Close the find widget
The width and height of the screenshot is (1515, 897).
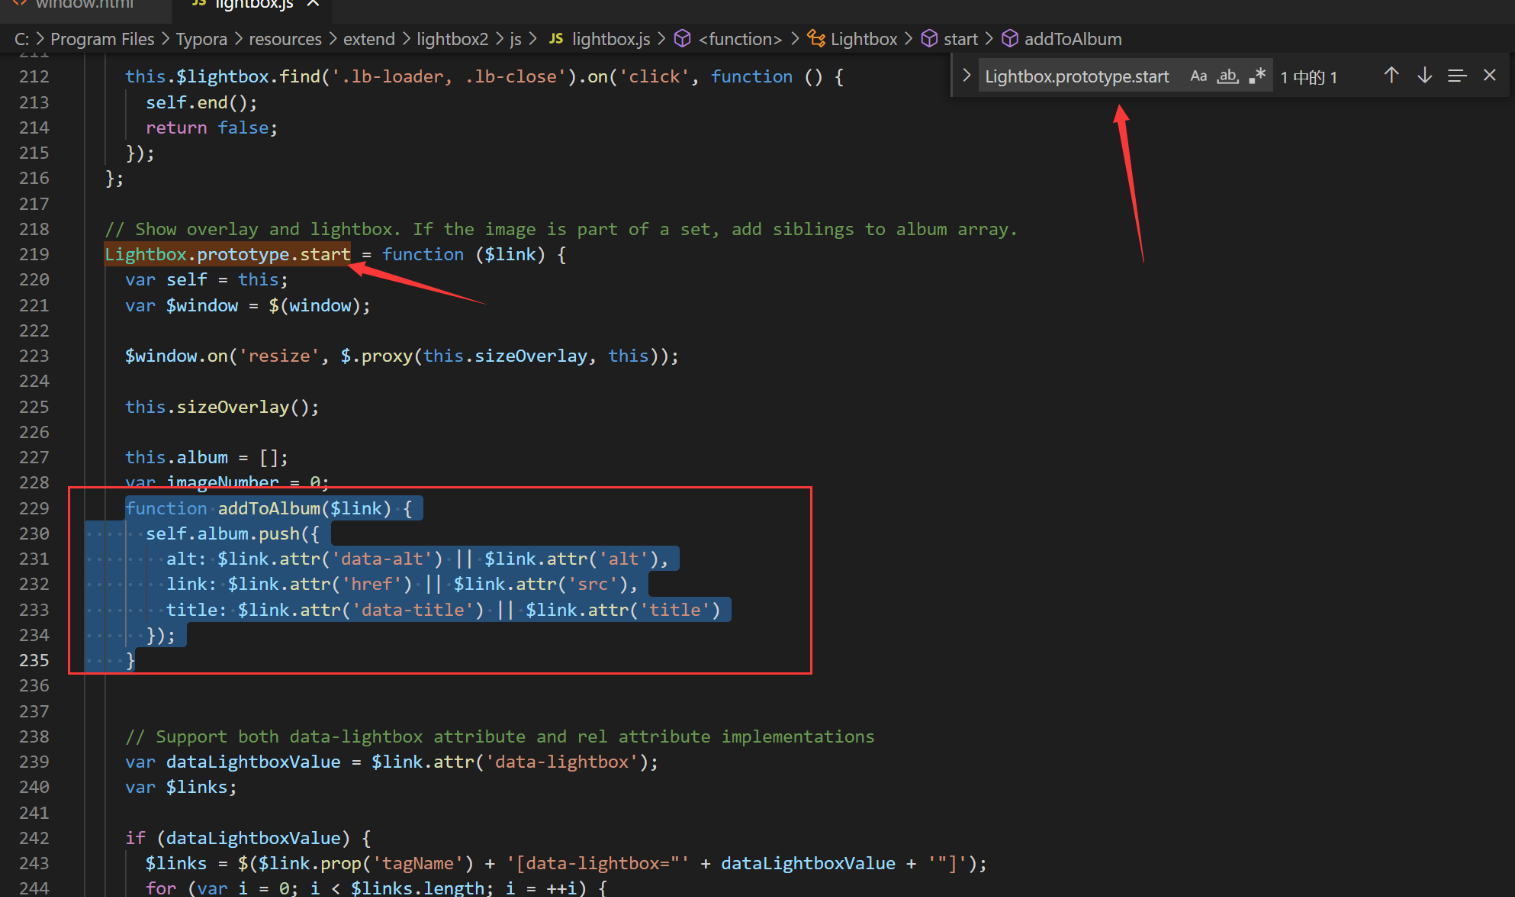tap(1489, 76)
